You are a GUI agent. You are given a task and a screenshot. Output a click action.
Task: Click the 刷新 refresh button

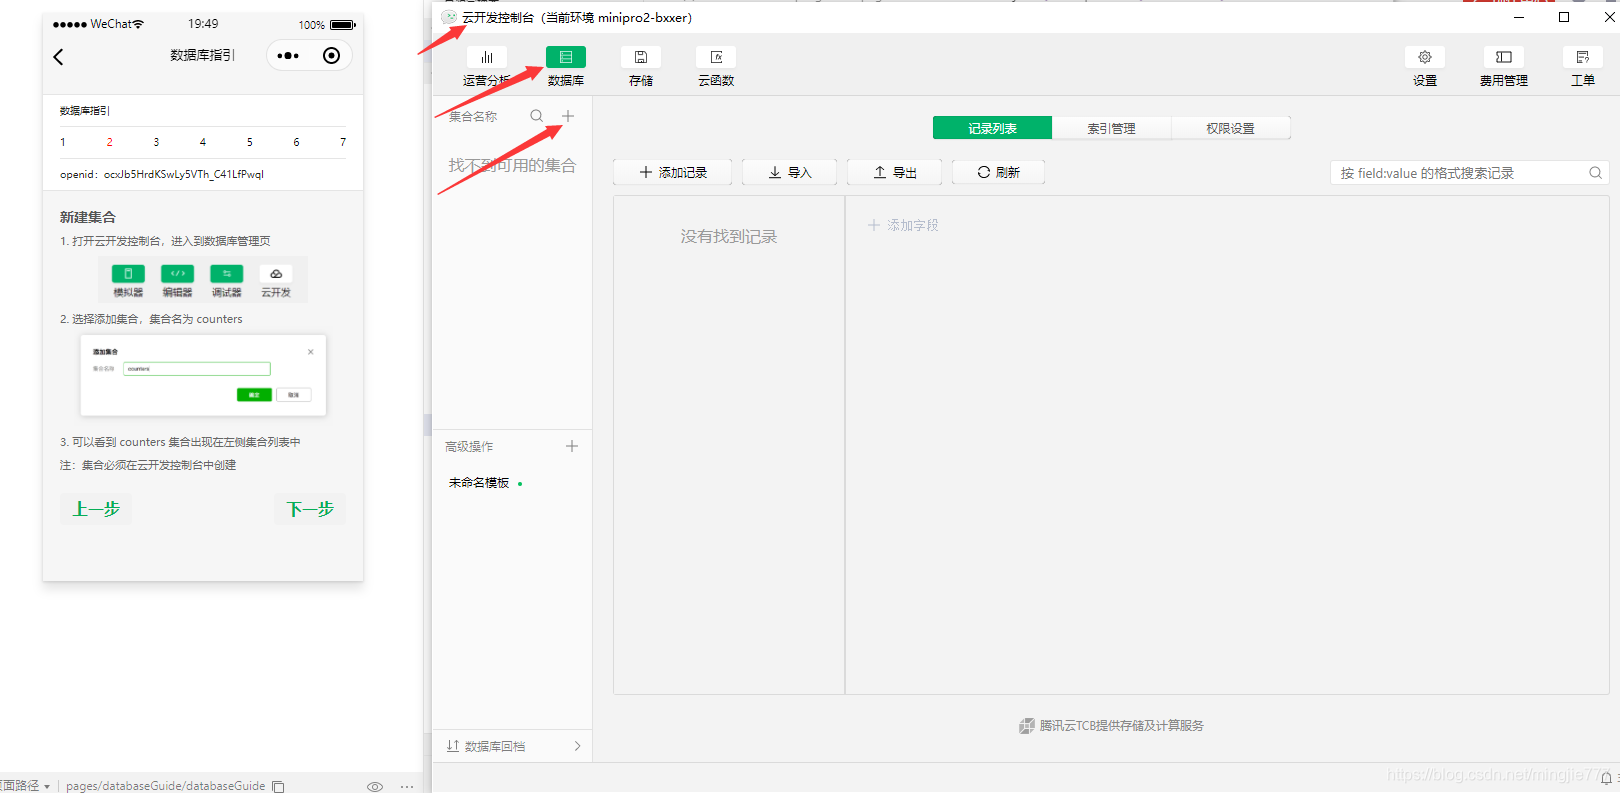click(998, 172)
